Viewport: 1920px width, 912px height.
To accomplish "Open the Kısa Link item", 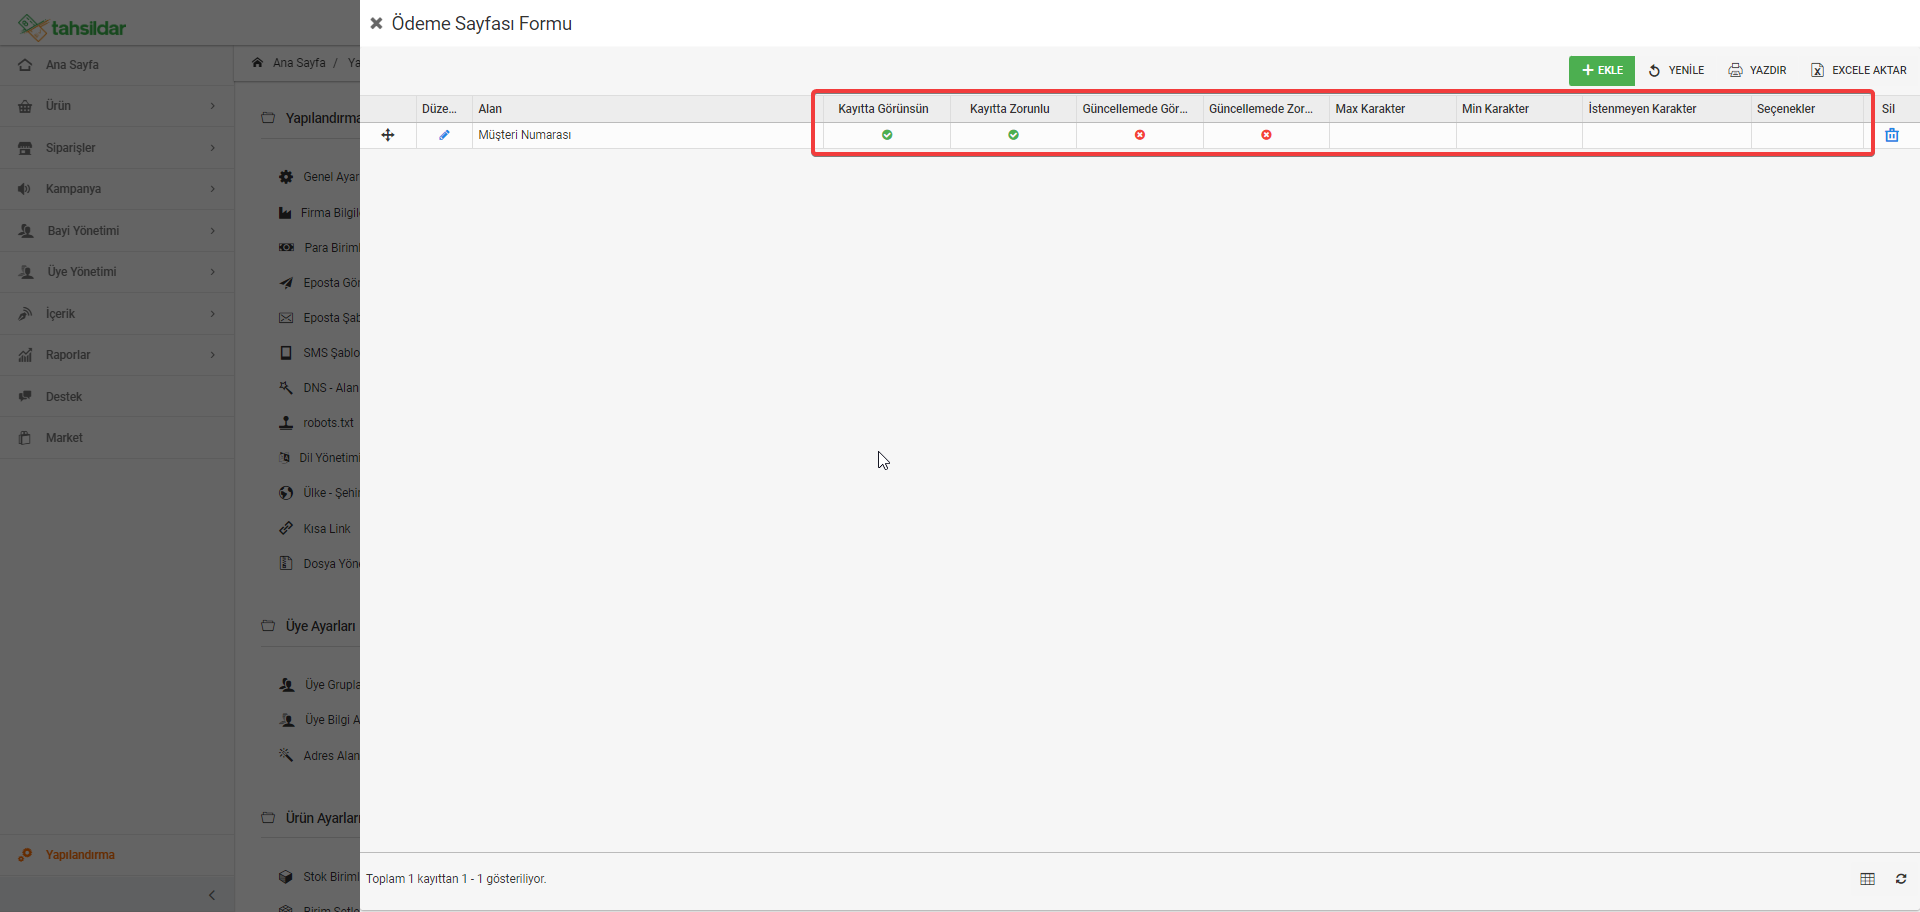I will [x=315, y=529].
